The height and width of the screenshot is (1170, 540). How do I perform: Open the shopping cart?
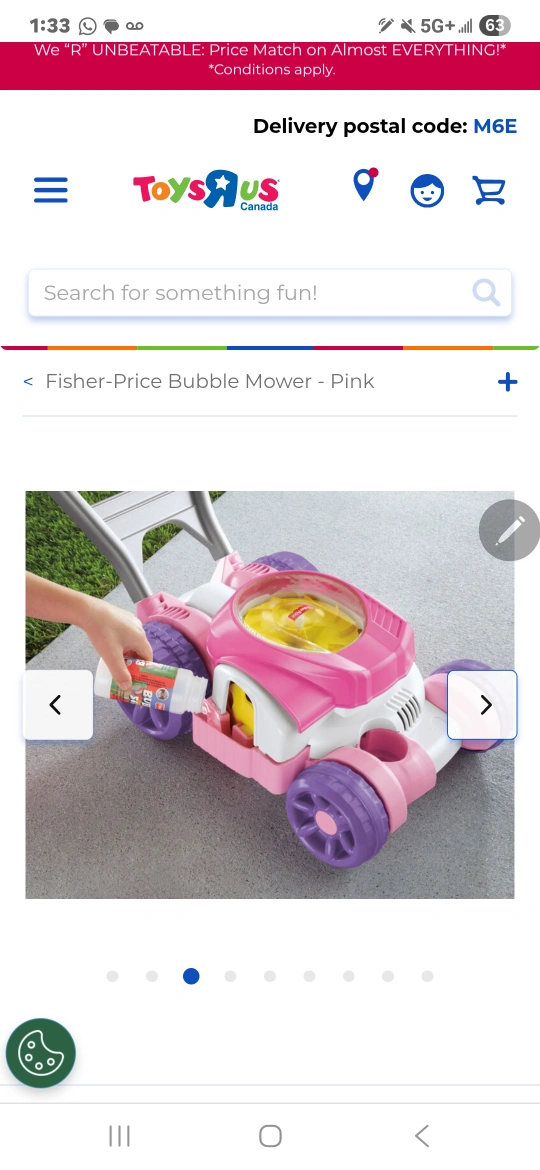point(489,190)
